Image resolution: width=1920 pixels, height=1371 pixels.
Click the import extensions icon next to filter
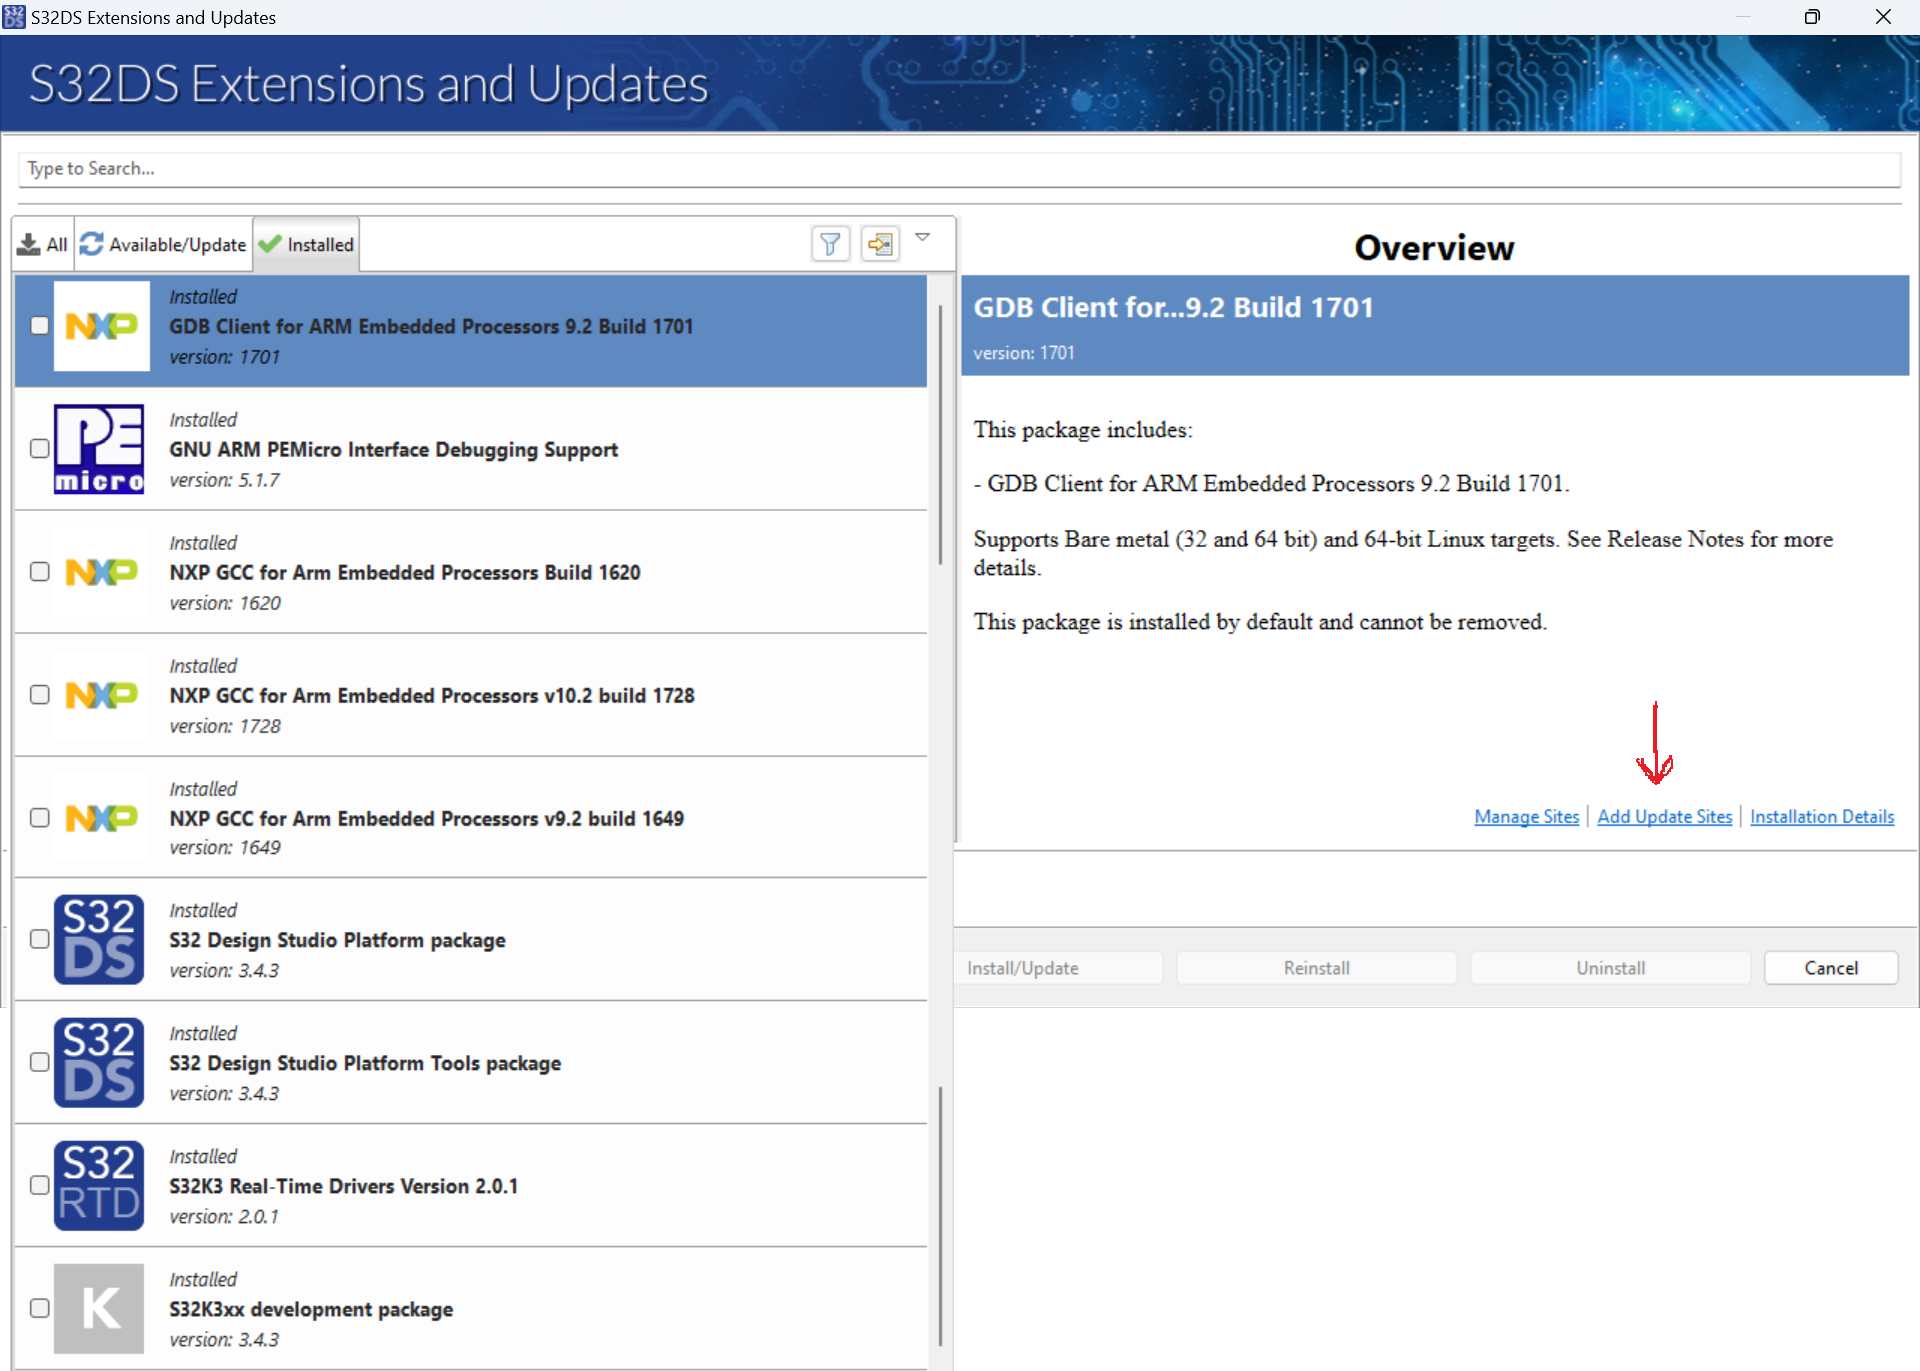[x=880, y=243]
